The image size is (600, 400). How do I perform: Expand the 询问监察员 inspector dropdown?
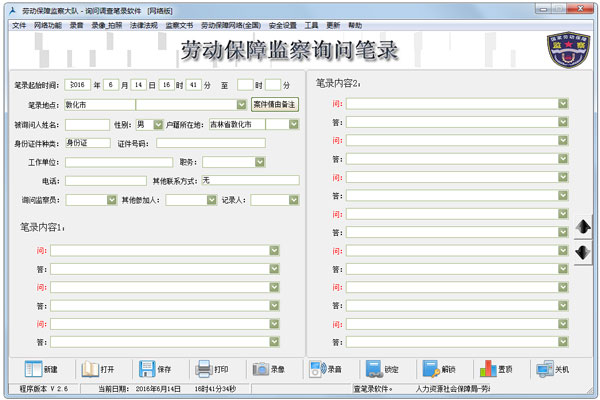pyautogui.click(x=111, y=200)
